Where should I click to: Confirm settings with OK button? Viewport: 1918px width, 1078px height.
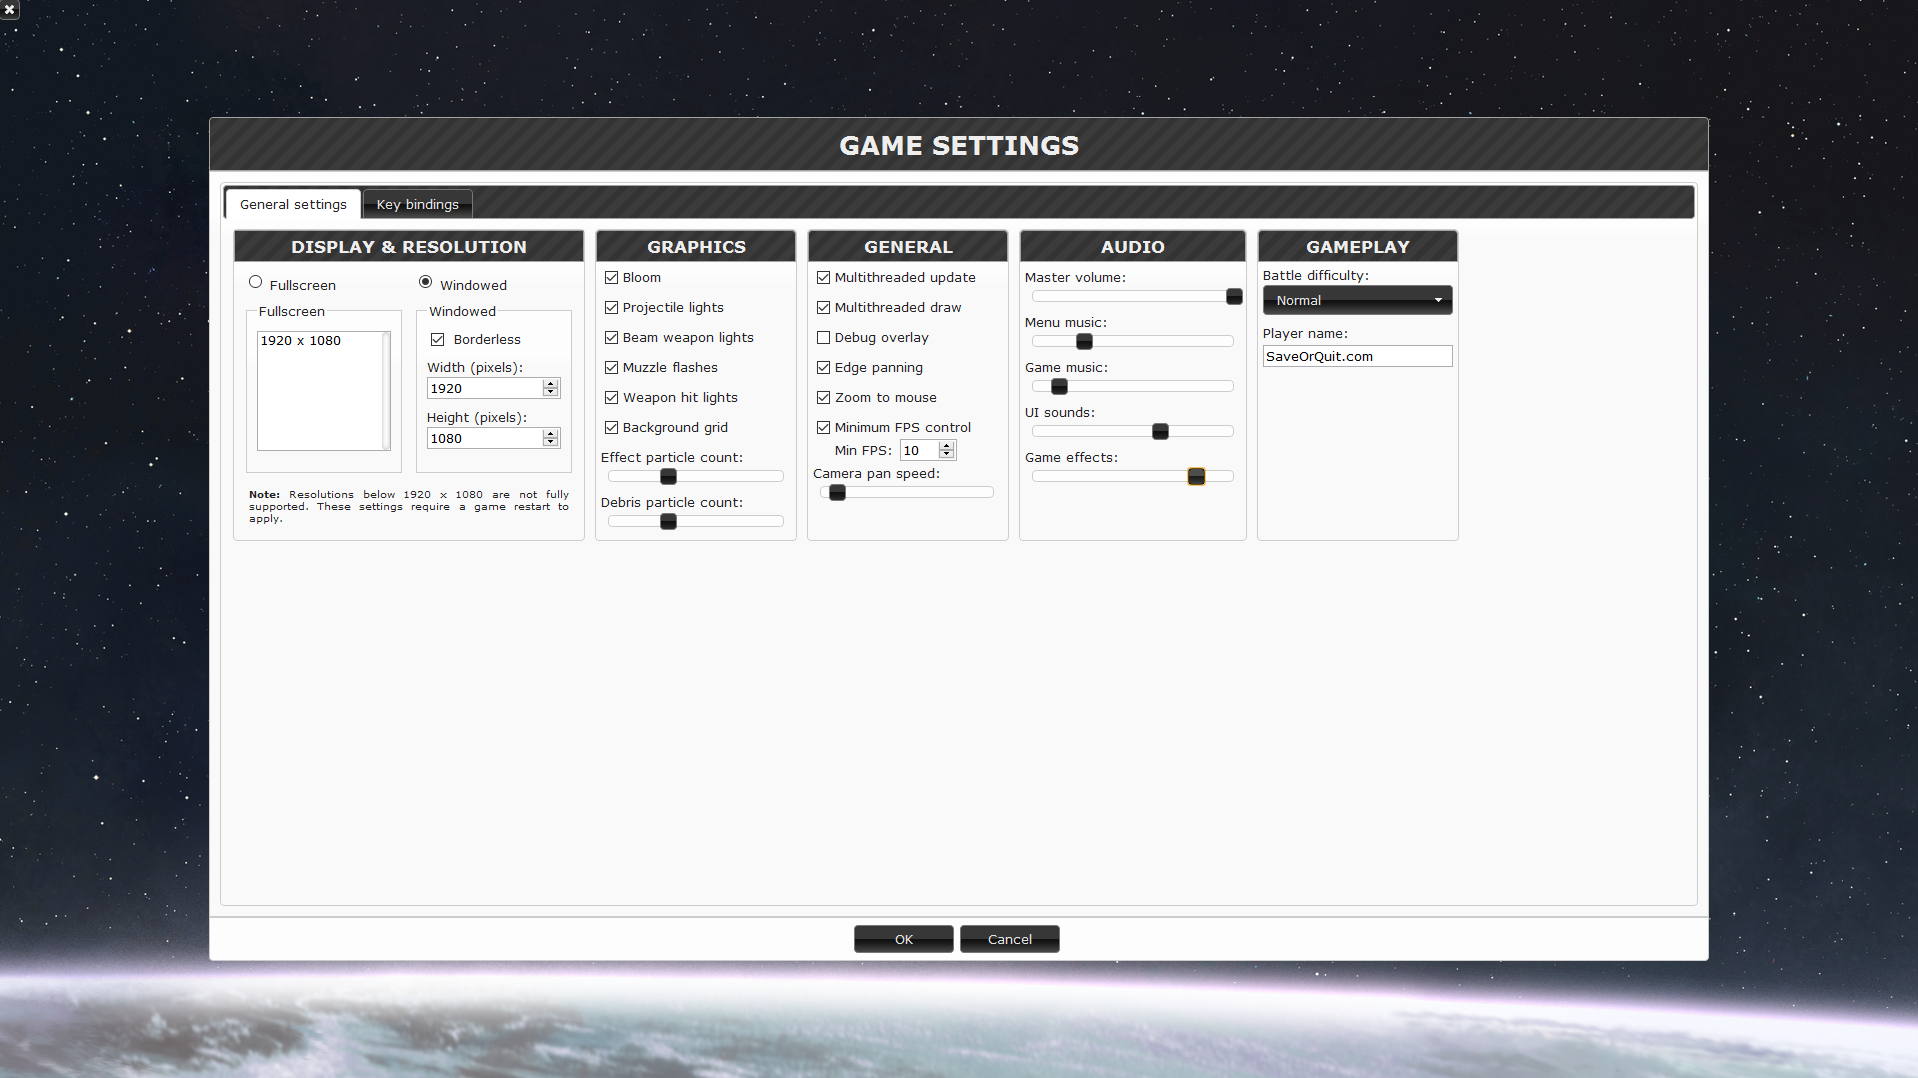point(903,939)
